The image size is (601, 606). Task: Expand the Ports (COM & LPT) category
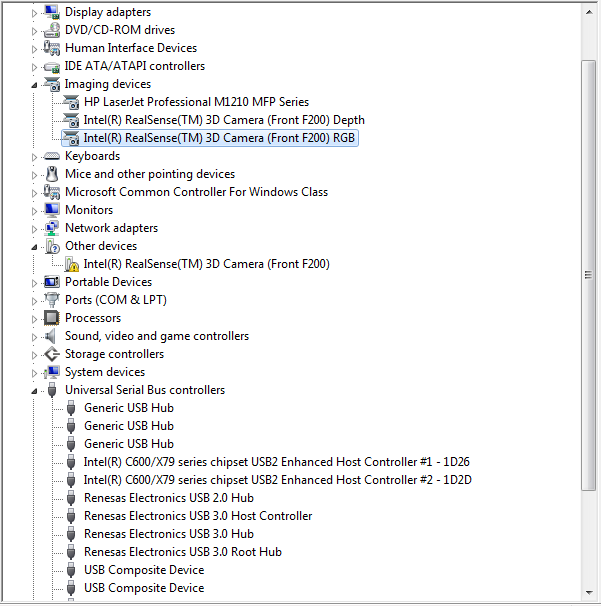[36, 300]
